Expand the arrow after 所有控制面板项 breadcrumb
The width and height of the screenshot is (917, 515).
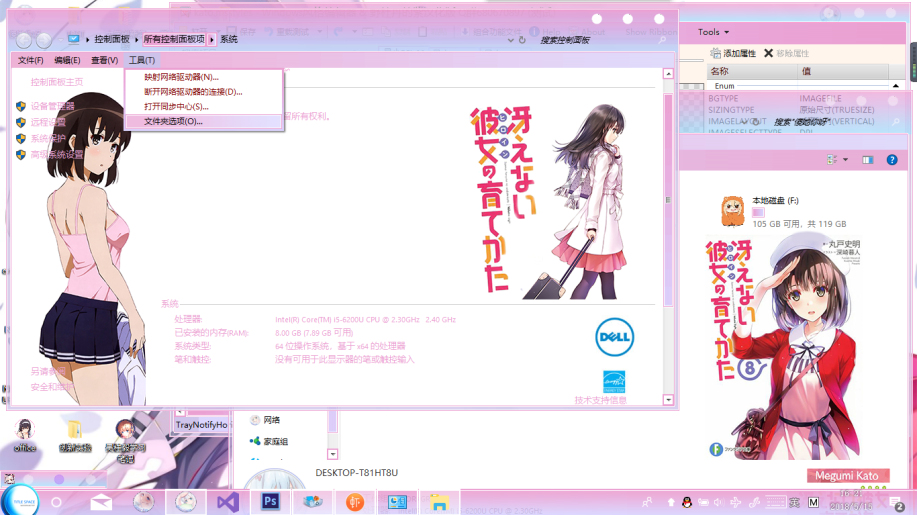[x=212, y=39]
